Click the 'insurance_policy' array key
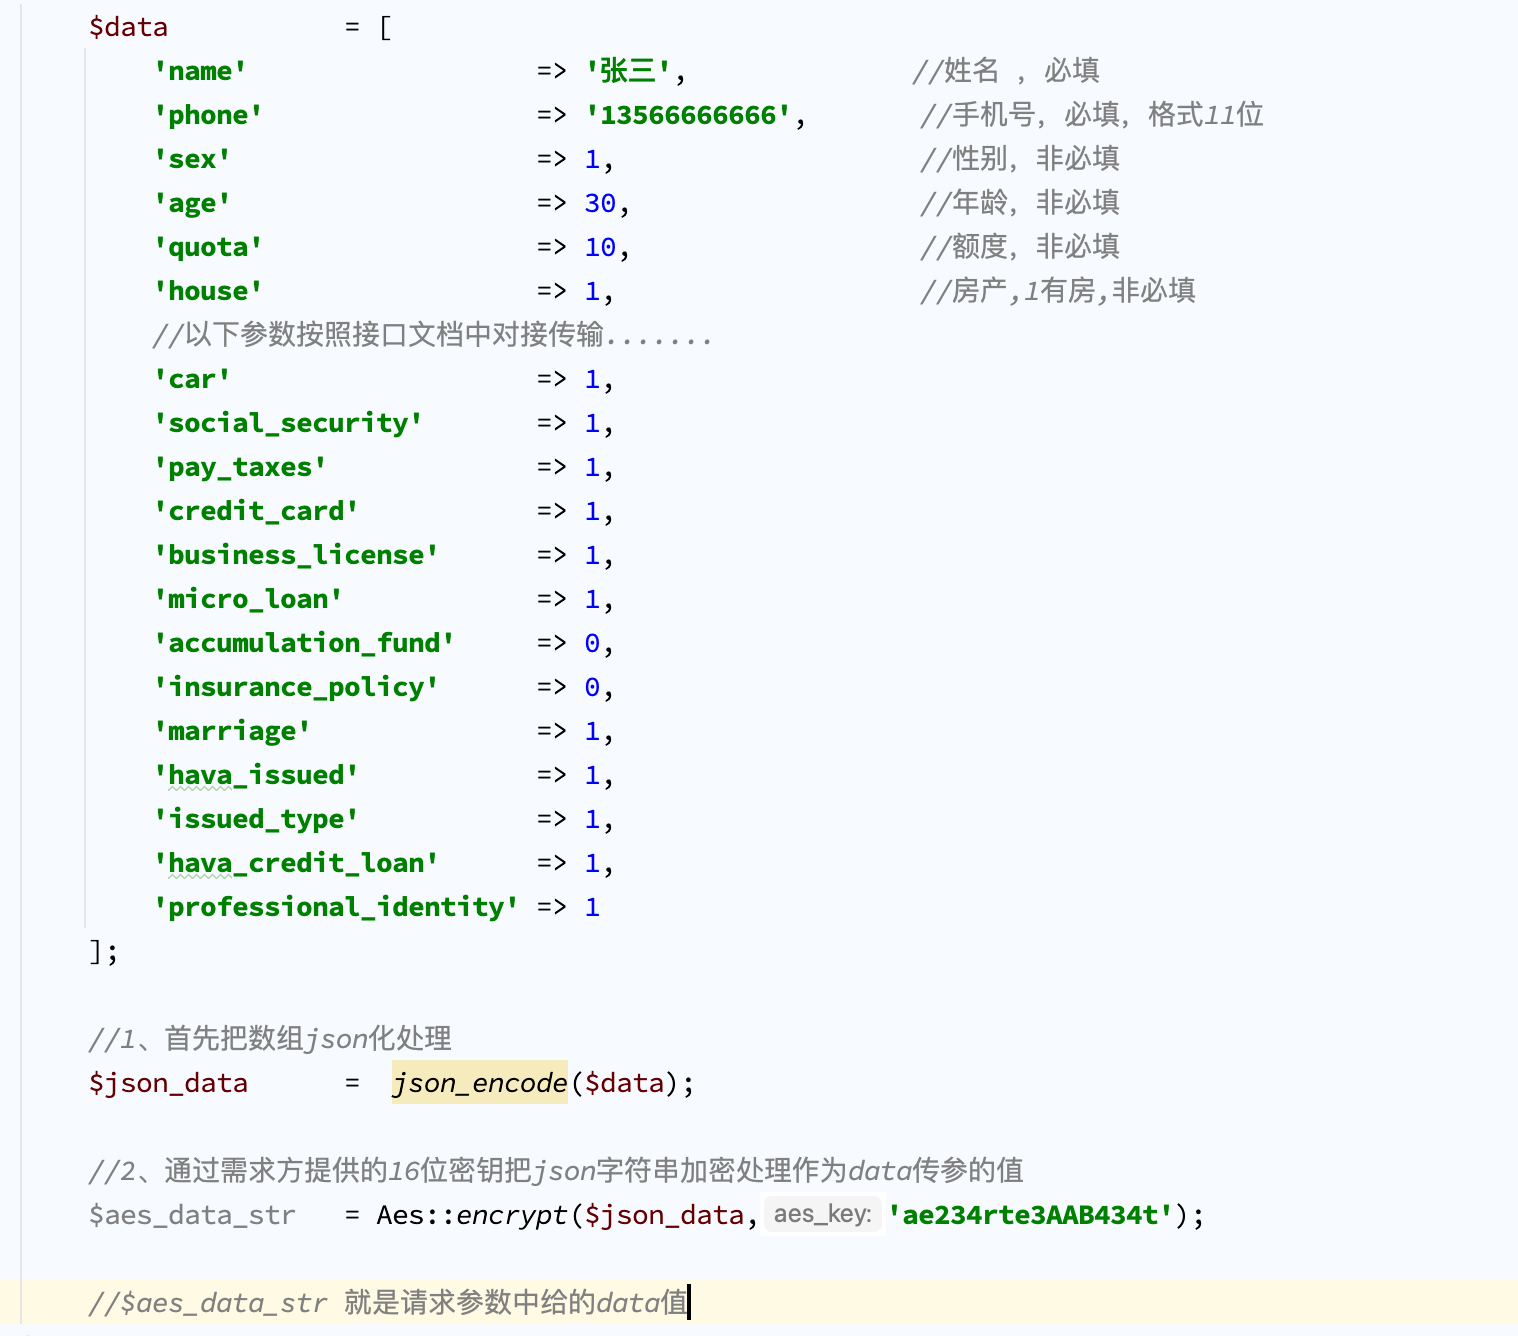The image size is (1518, 1336). click(x=296, y=687)
